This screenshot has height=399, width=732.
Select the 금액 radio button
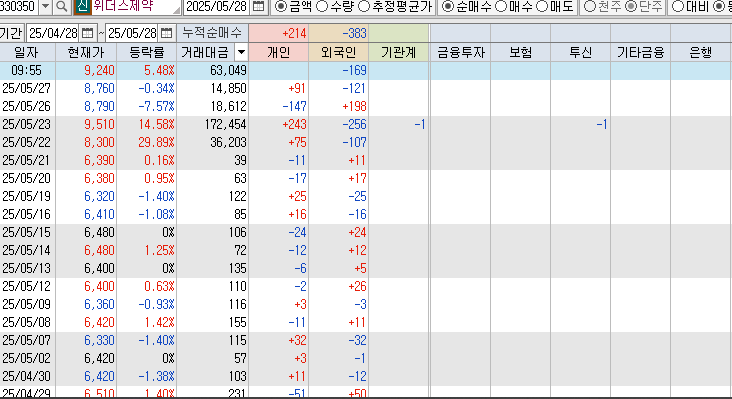point(281,7)
